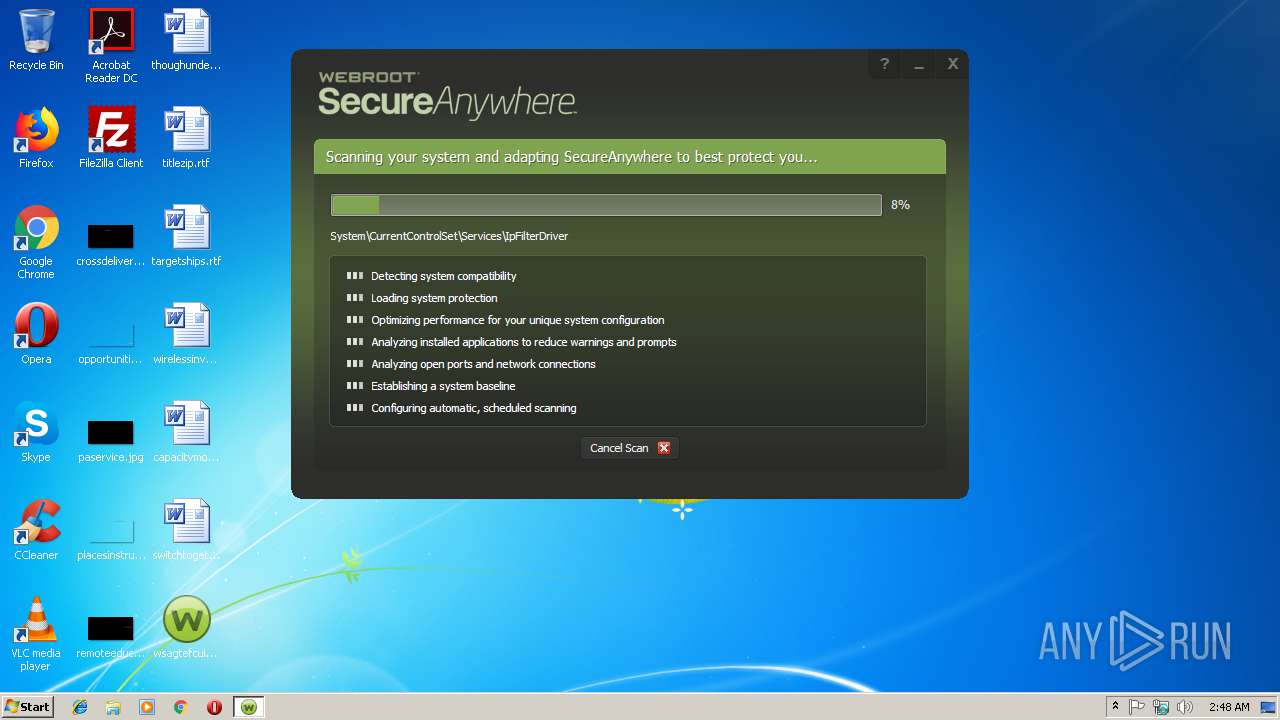1280x720 pixels.
Task: Click the 'Scanning your system' green header
Action: pos(630,157)
